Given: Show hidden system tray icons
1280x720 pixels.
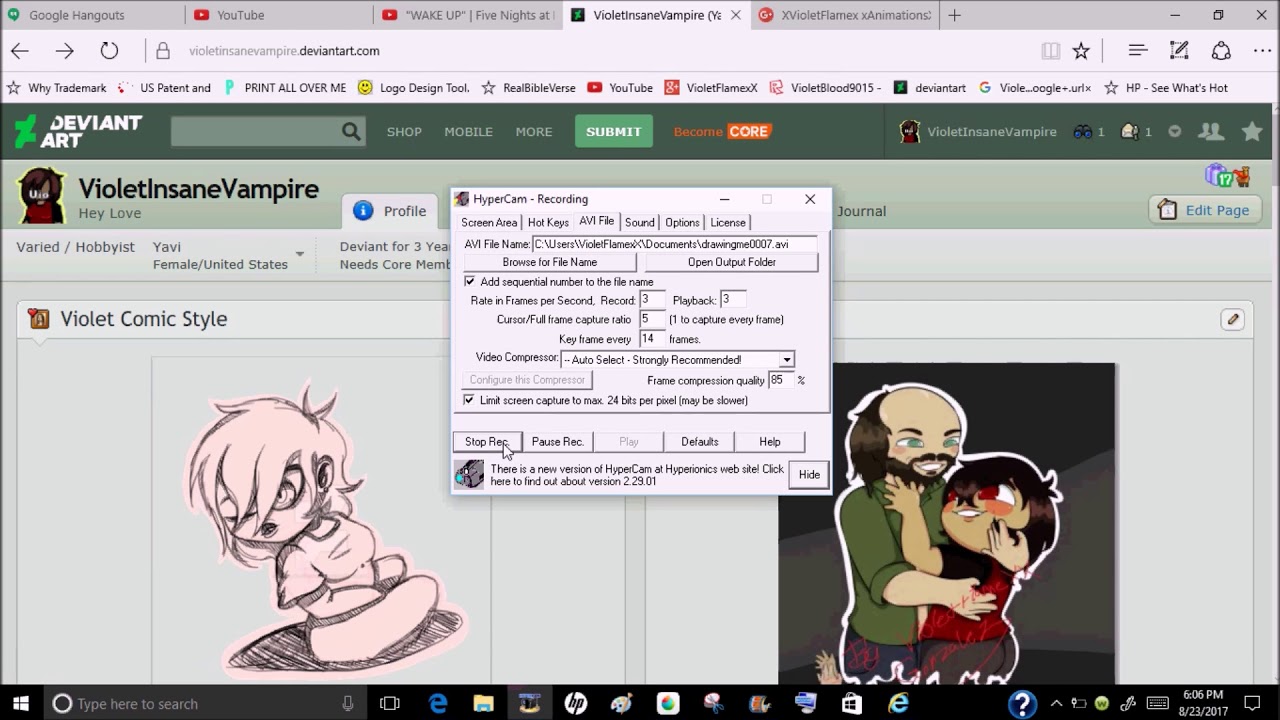Looking at the screenshot, I should [1056, 704].
